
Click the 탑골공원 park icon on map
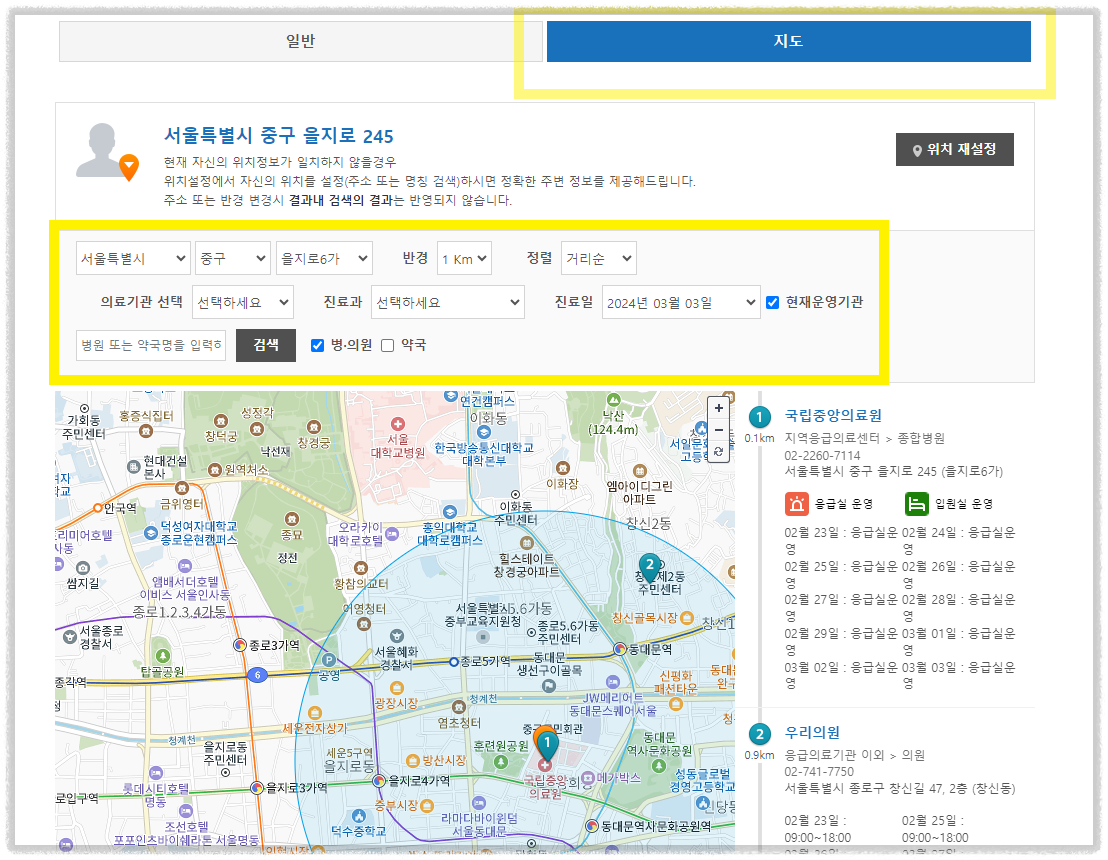point(163,656)
